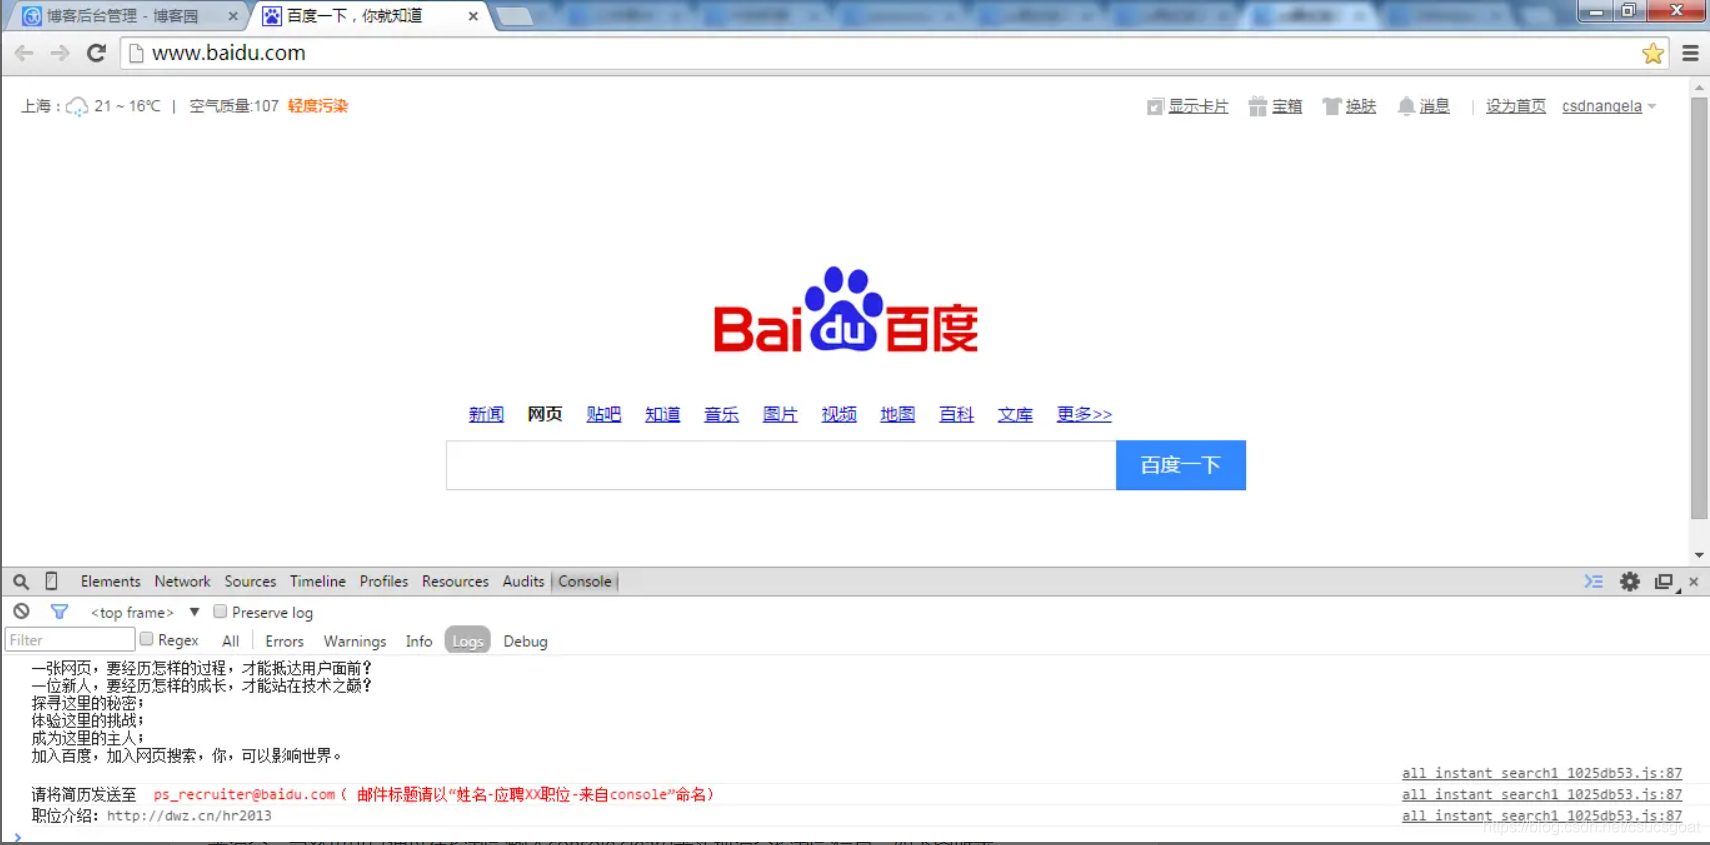1710x845 pixels.
Task: Open the 音乐 category
Action: 722,414
